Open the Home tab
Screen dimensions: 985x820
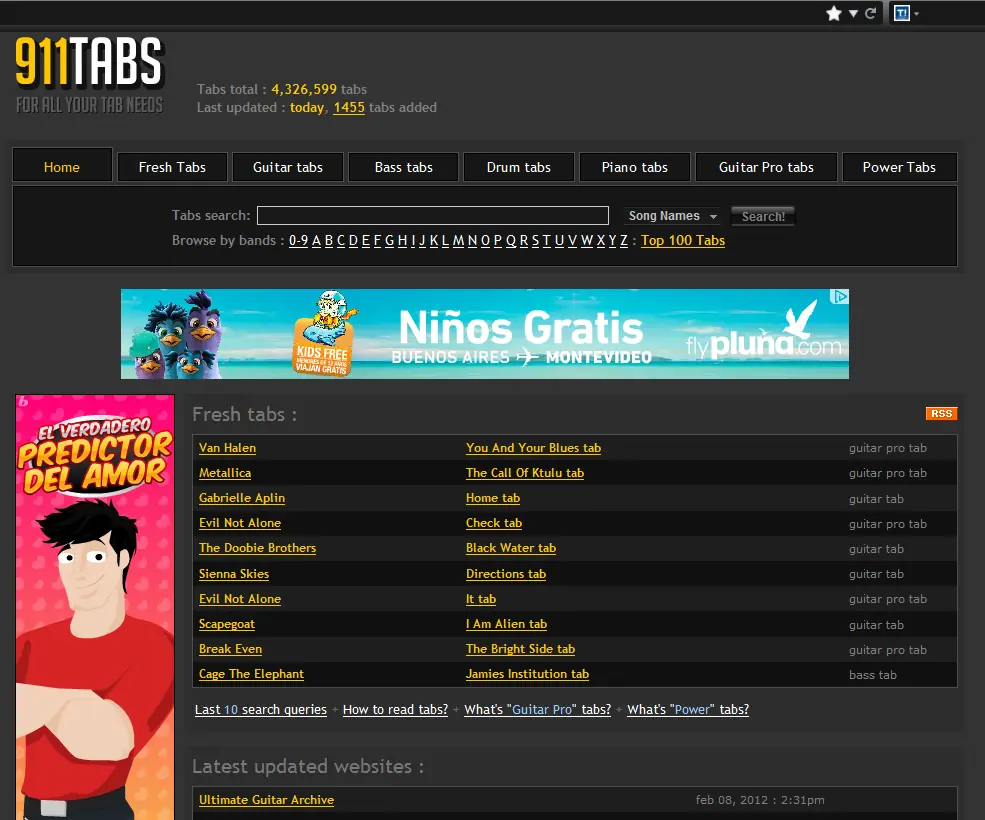tap(62, 167)
